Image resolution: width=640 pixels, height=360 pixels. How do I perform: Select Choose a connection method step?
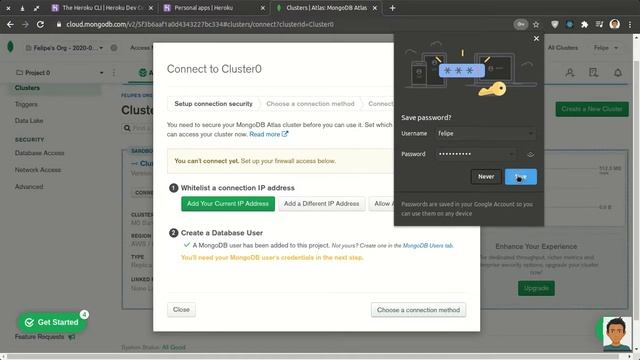click(x=310, y=104)
